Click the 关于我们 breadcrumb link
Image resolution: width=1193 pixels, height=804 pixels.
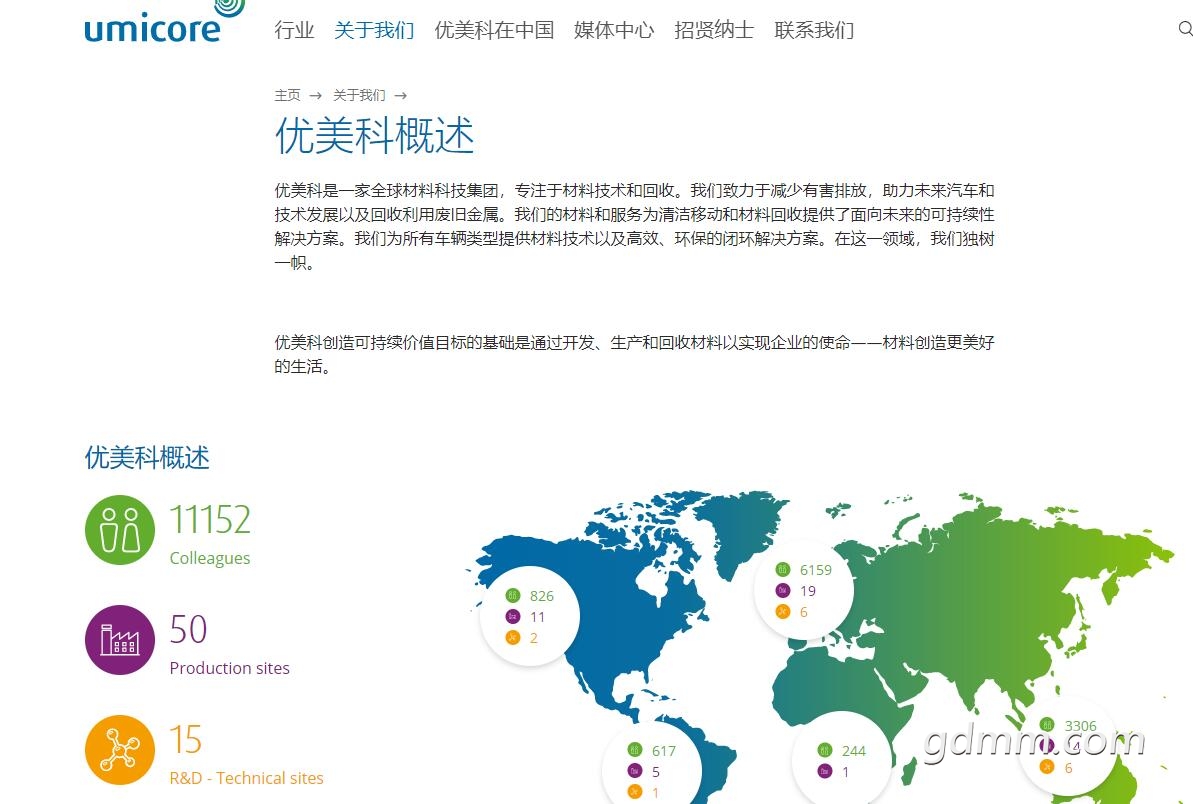359,95
